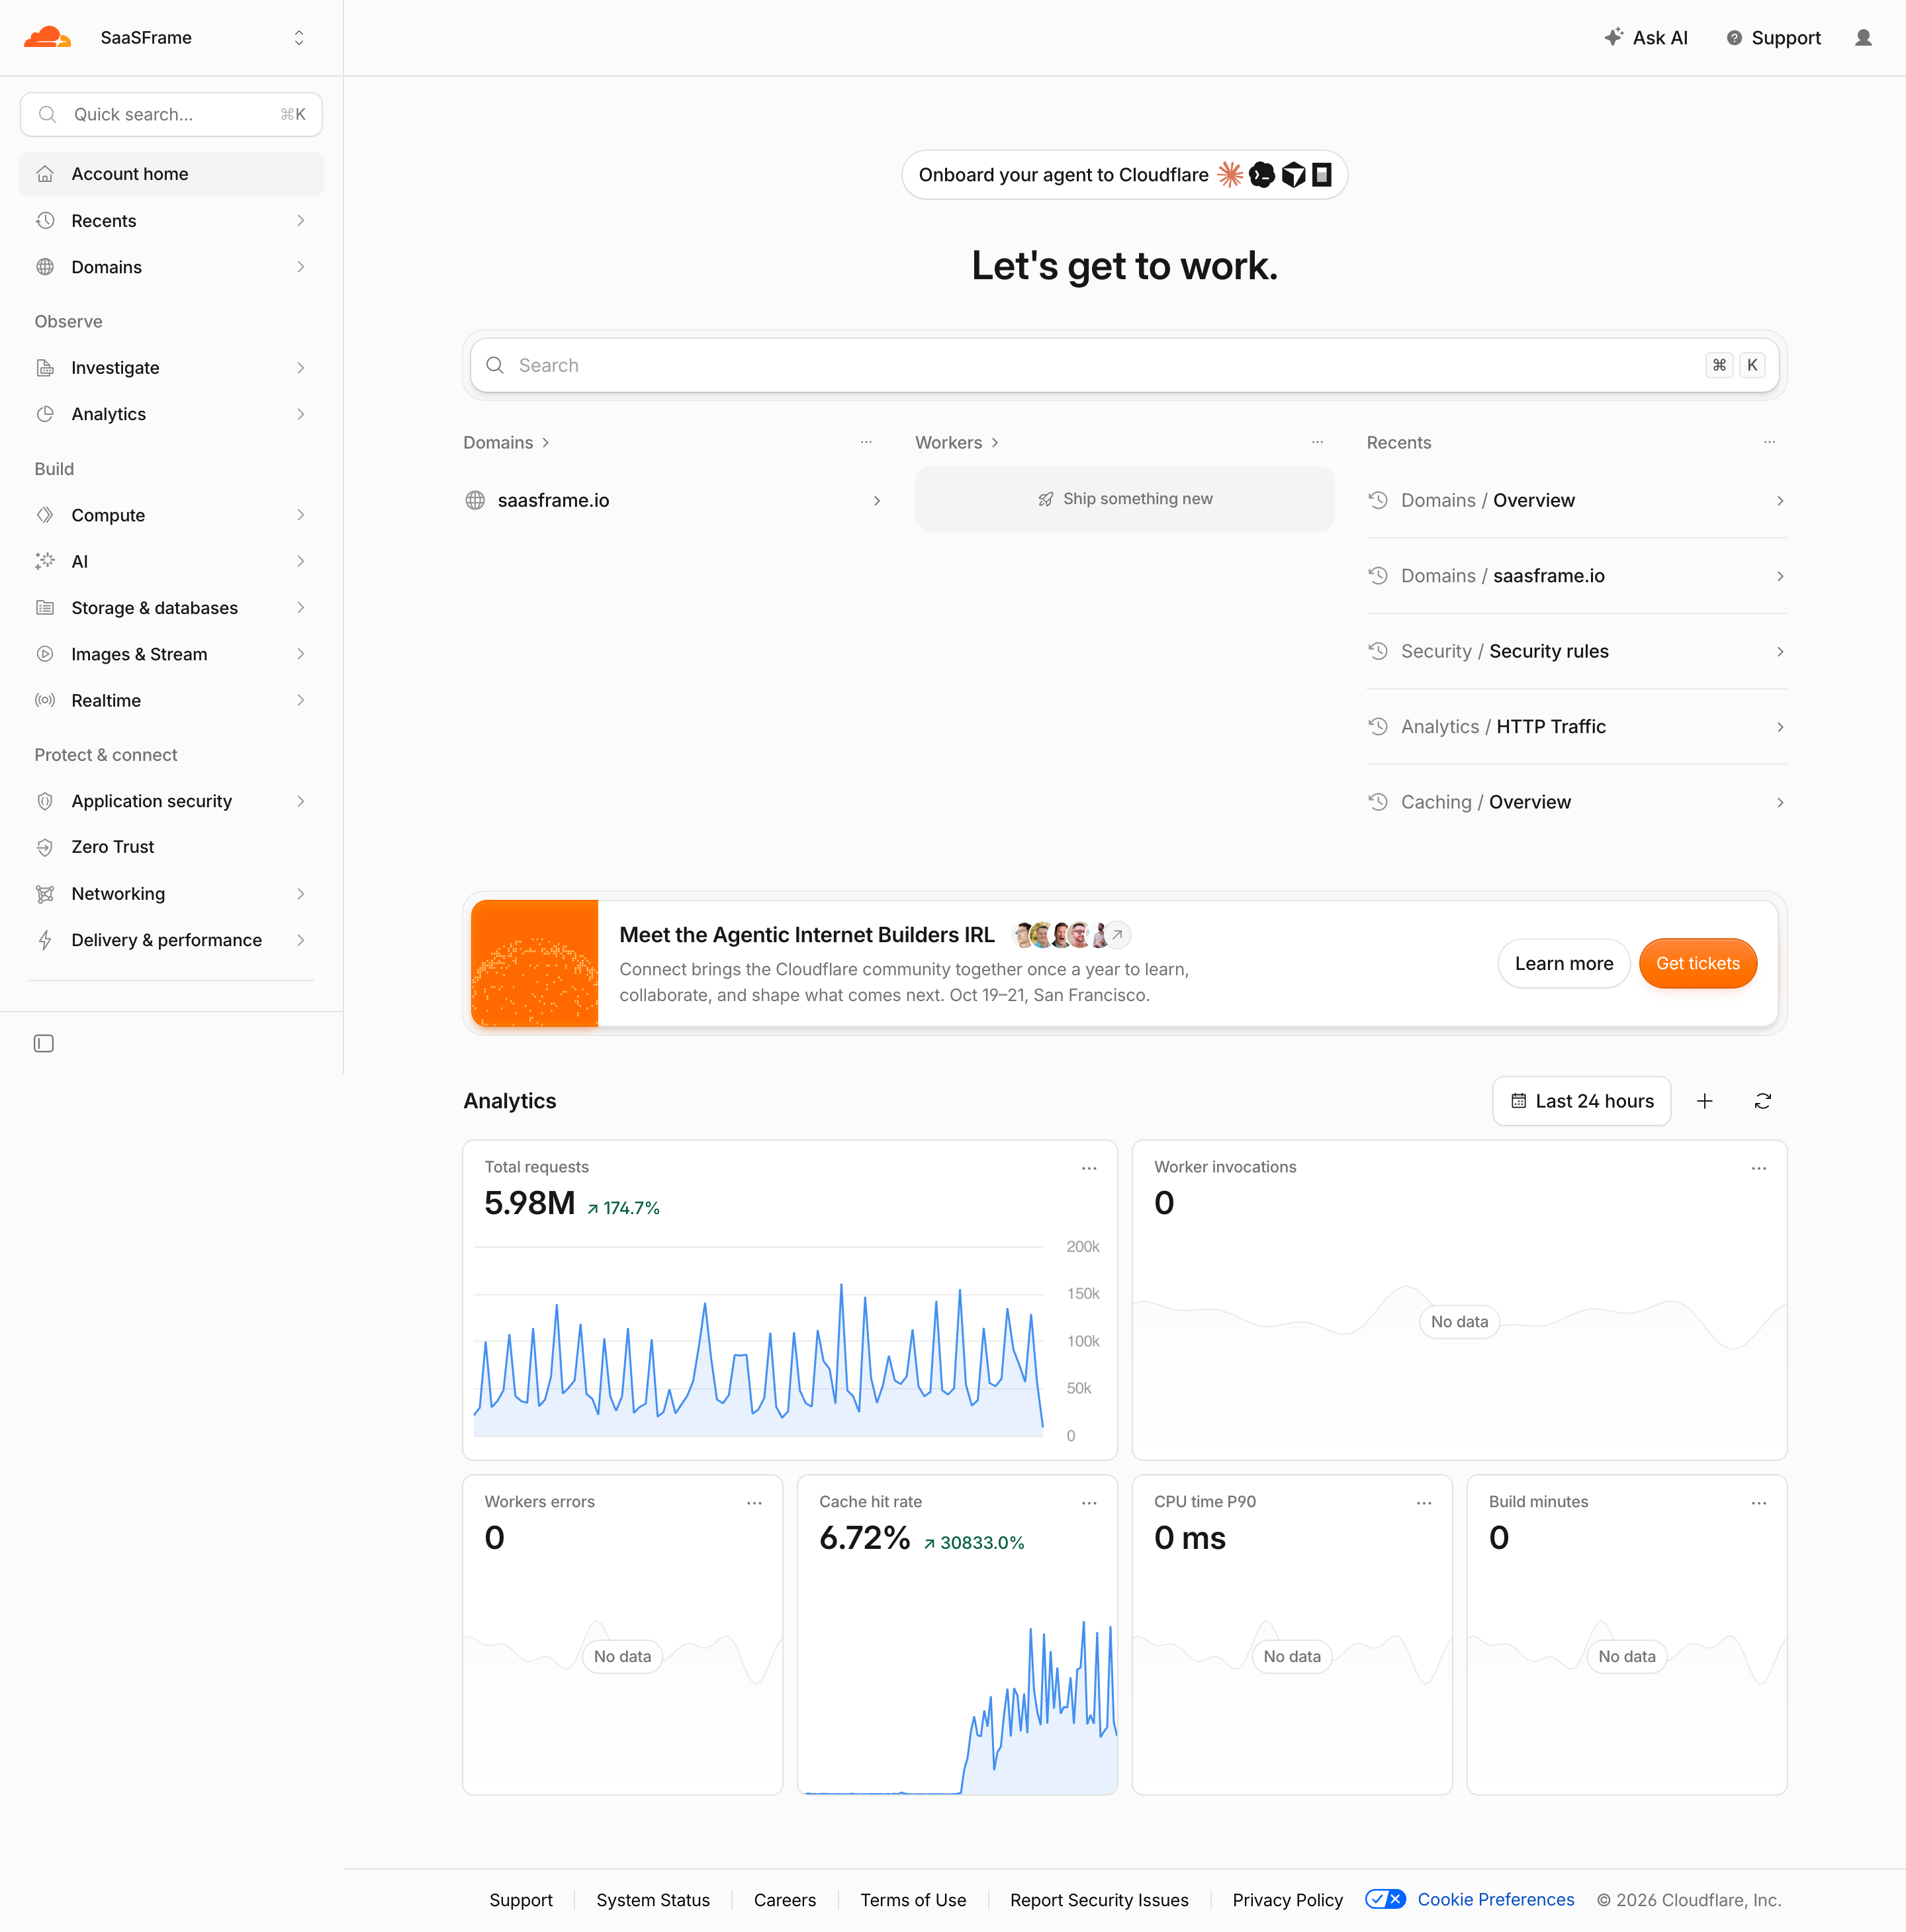
Task: Add analytics widget with plus icon
Action: pyautogui.click(x=1705, y=1101)
